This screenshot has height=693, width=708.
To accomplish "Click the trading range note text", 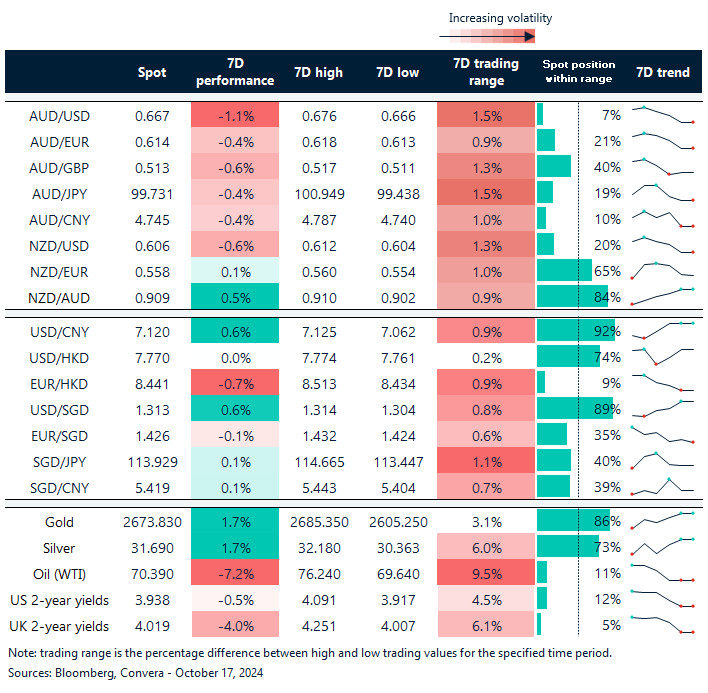I will pos(310,653).
